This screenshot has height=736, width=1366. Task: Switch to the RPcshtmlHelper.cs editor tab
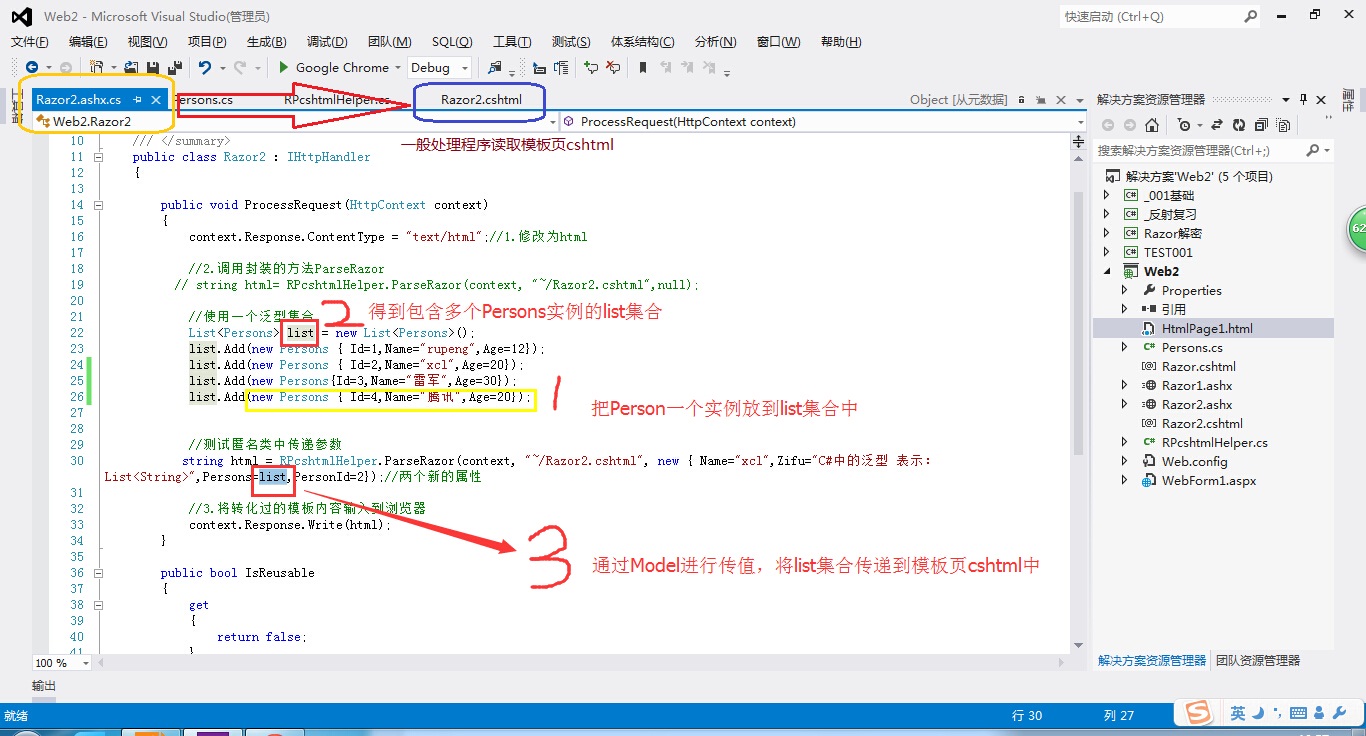click(x=336, y=100)
